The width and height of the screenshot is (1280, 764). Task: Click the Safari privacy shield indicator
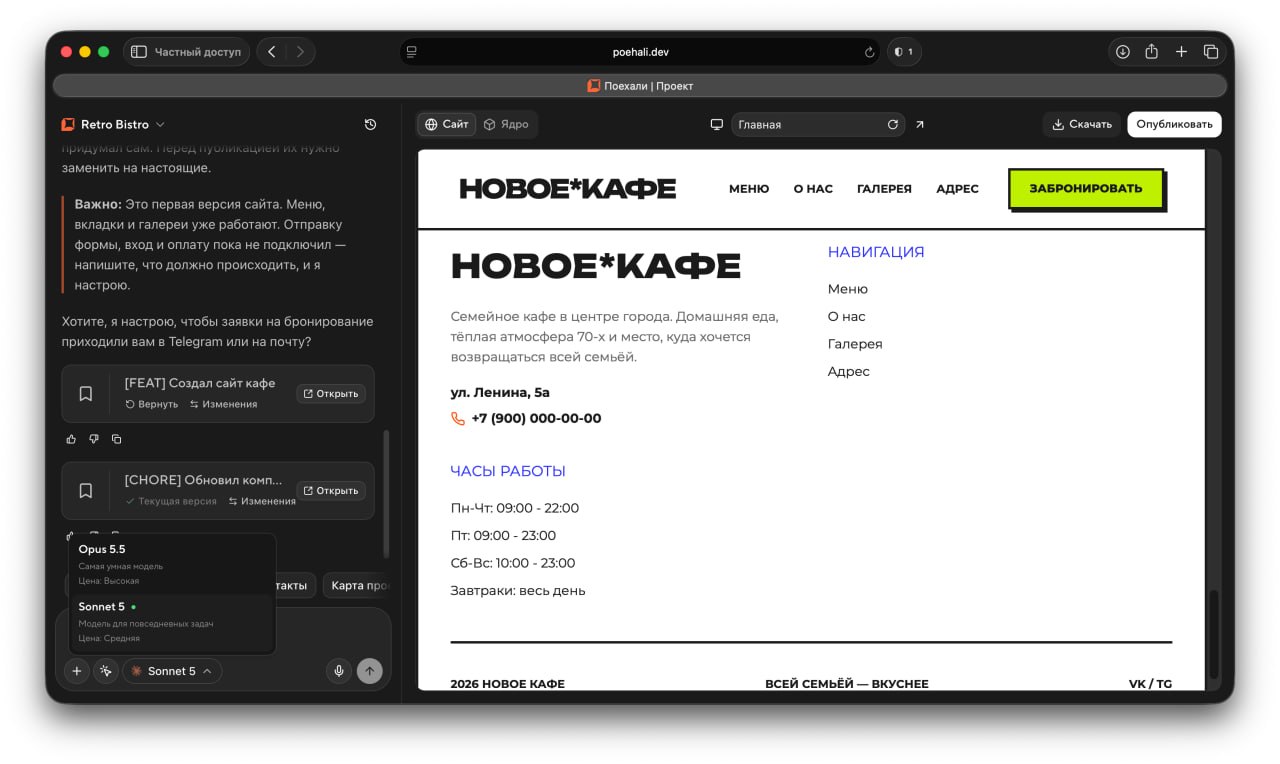point(904,52)
